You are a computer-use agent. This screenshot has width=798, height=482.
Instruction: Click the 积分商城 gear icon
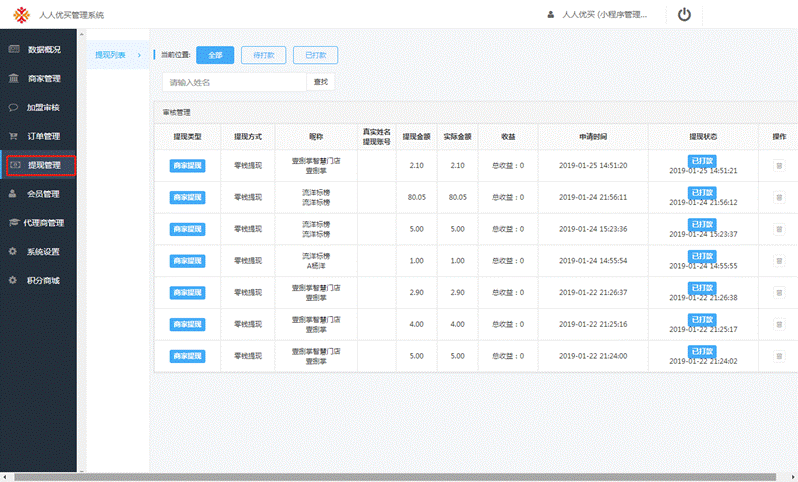pos(13,280)
